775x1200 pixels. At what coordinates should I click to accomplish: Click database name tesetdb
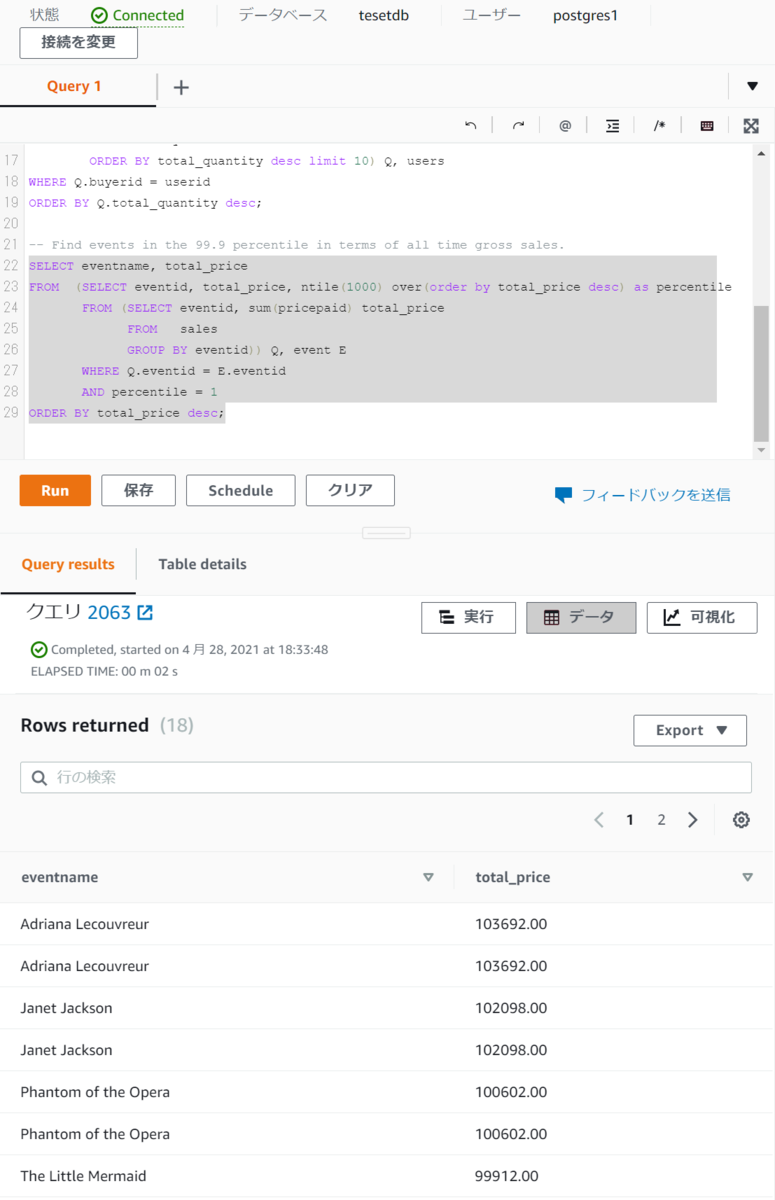click(x=384, y=15)
